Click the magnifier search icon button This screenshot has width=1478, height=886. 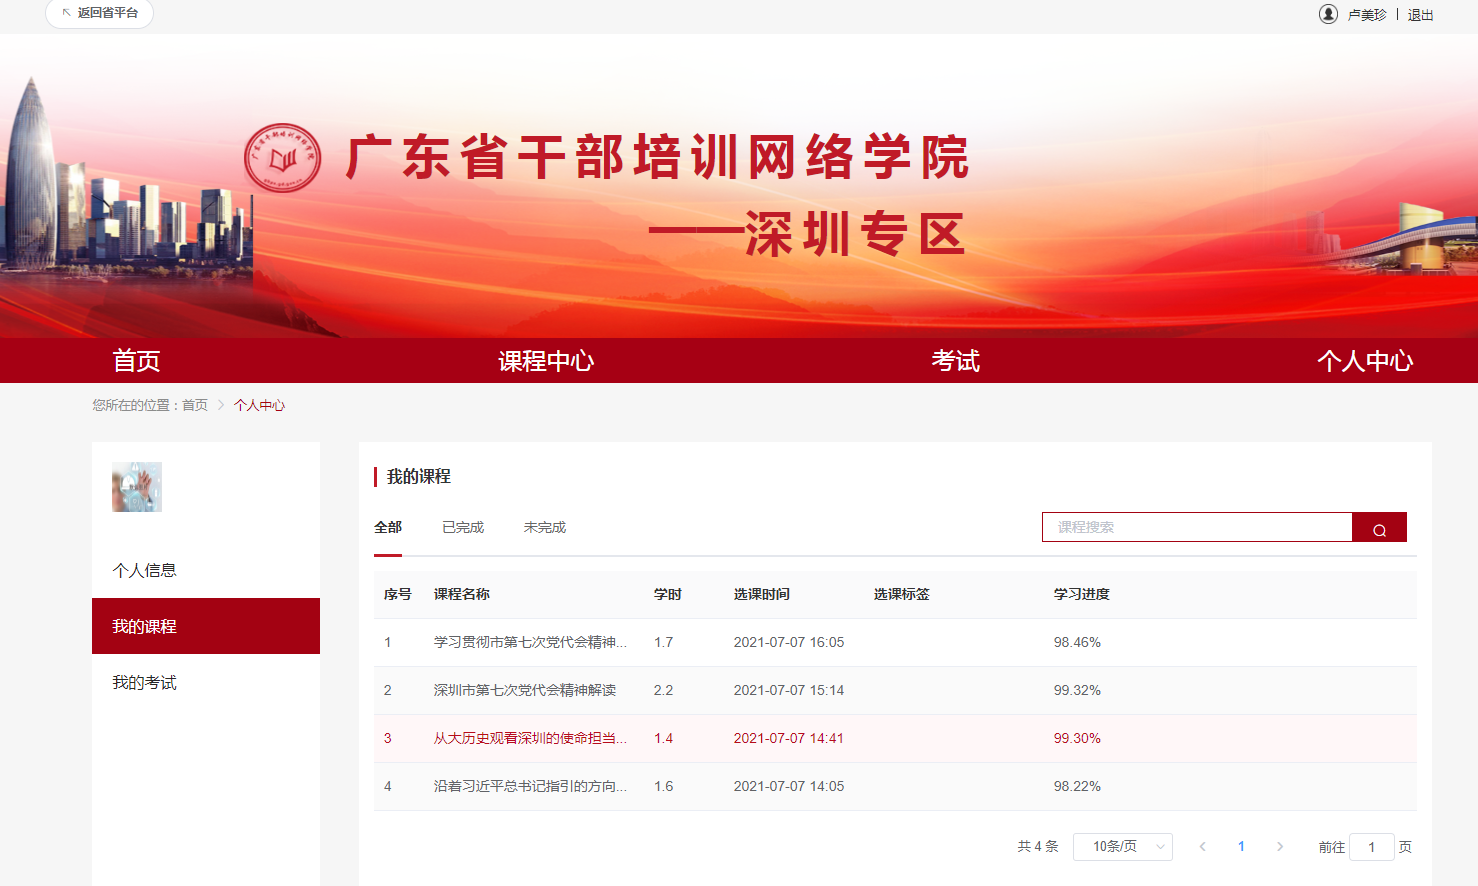1379,528
